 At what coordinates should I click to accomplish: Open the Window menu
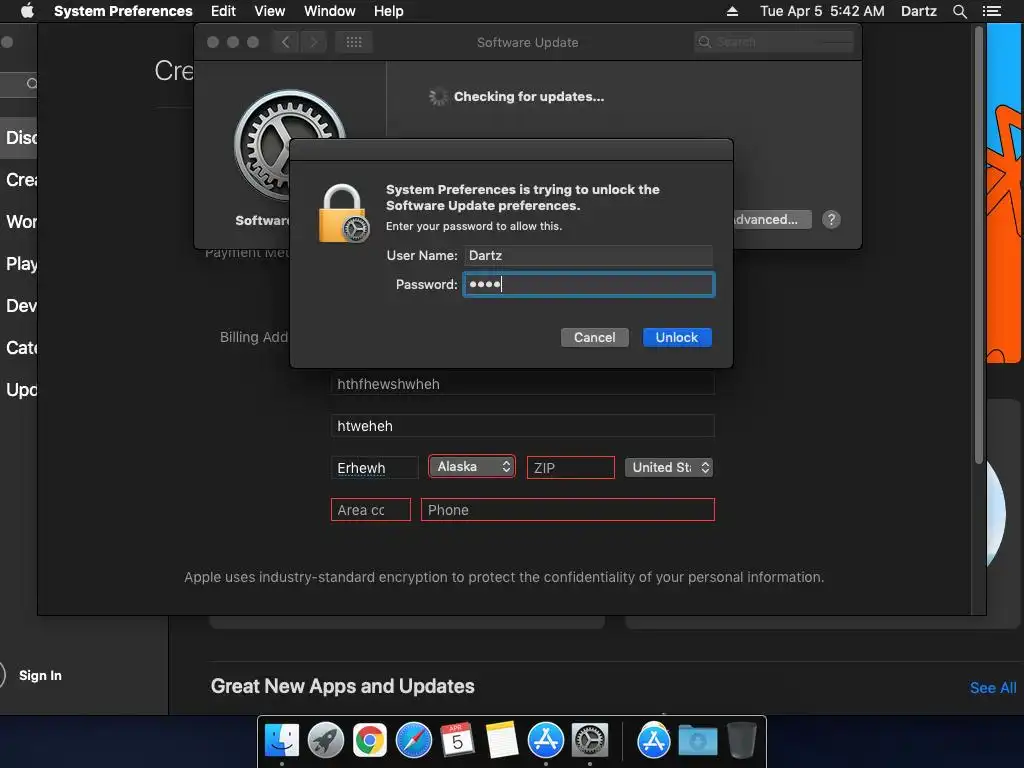point(330,11)
